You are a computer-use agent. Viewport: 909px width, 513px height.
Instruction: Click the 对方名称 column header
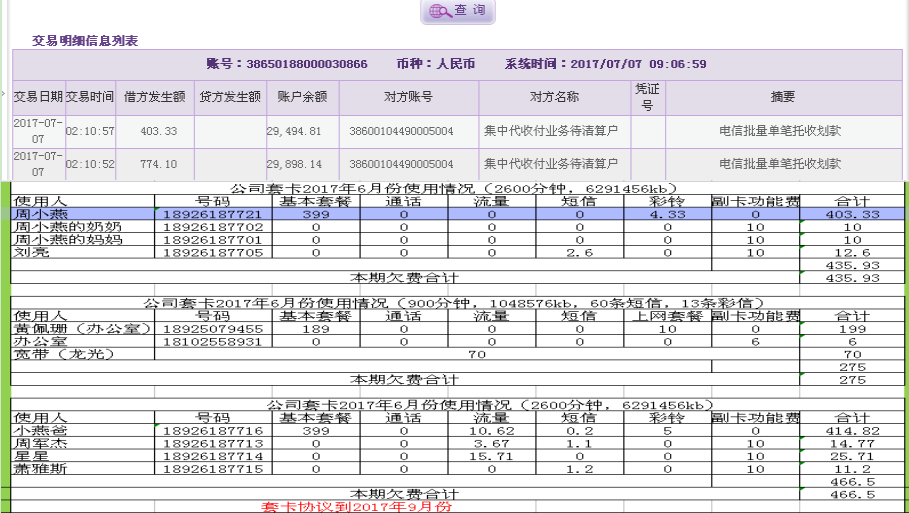[x=554, y=97]
